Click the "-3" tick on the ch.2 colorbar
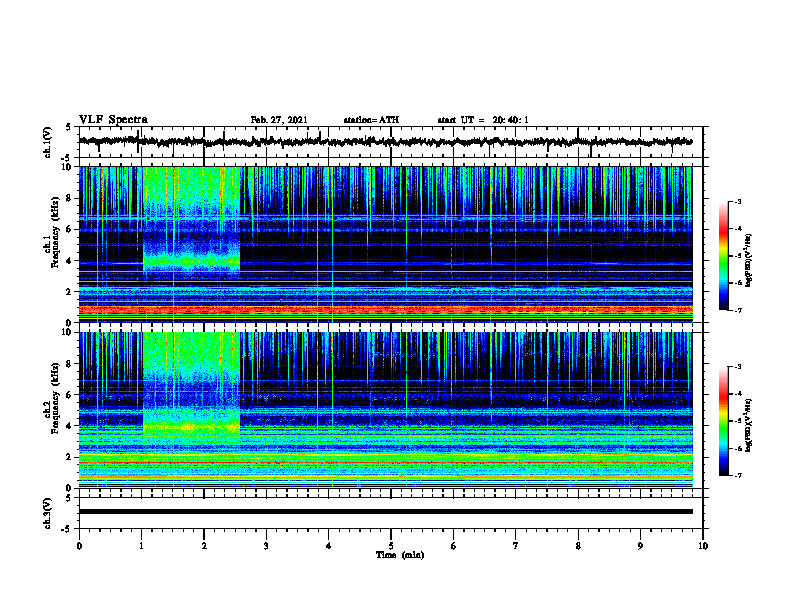 coord(738,367)
